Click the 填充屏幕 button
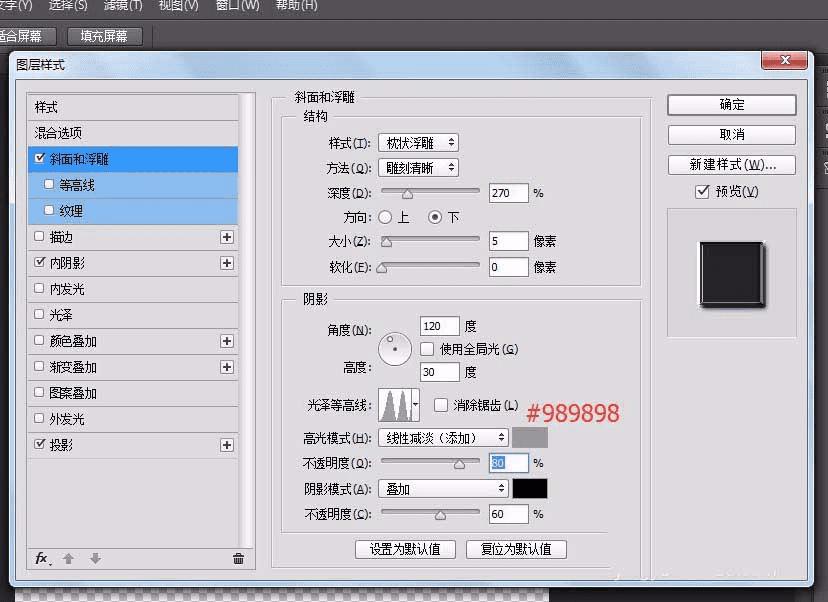 coord(105,36)
